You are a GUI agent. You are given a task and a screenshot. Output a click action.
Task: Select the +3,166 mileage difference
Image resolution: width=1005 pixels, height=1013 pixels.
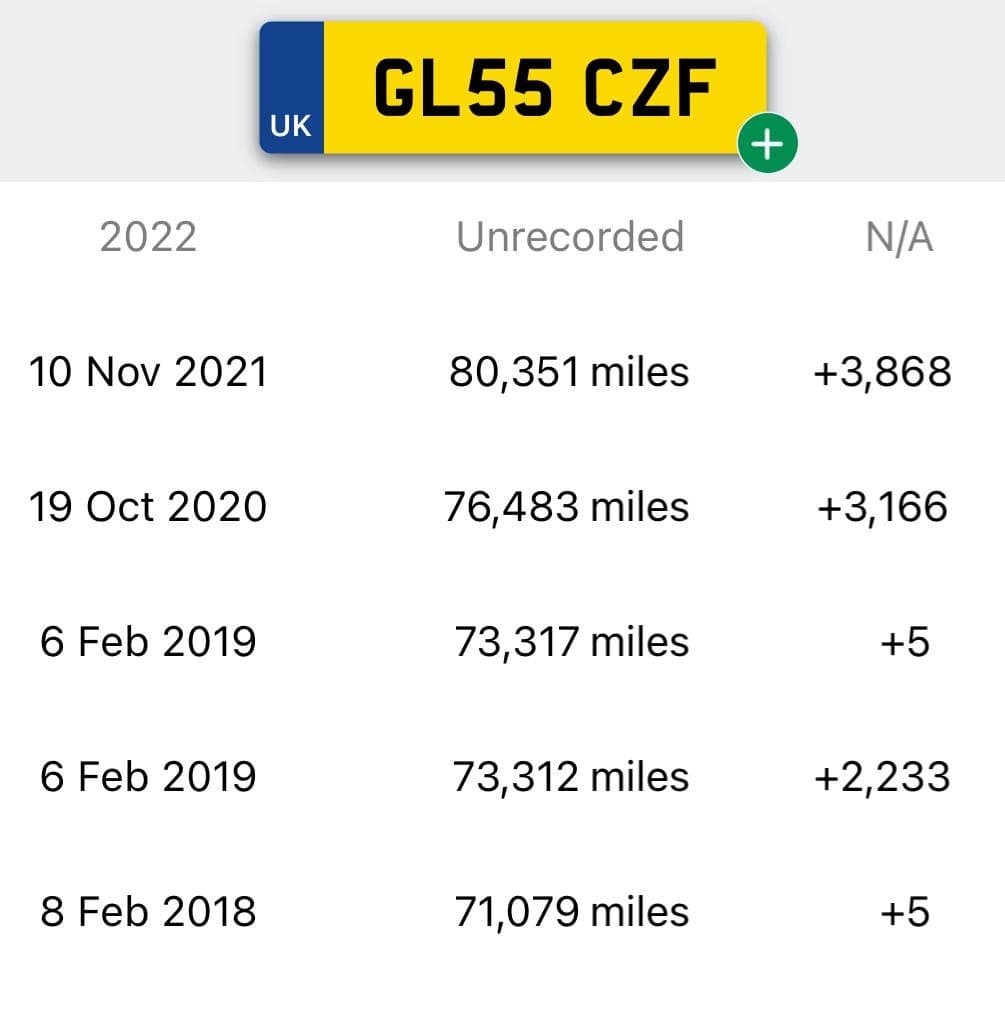tap(882, 506)
